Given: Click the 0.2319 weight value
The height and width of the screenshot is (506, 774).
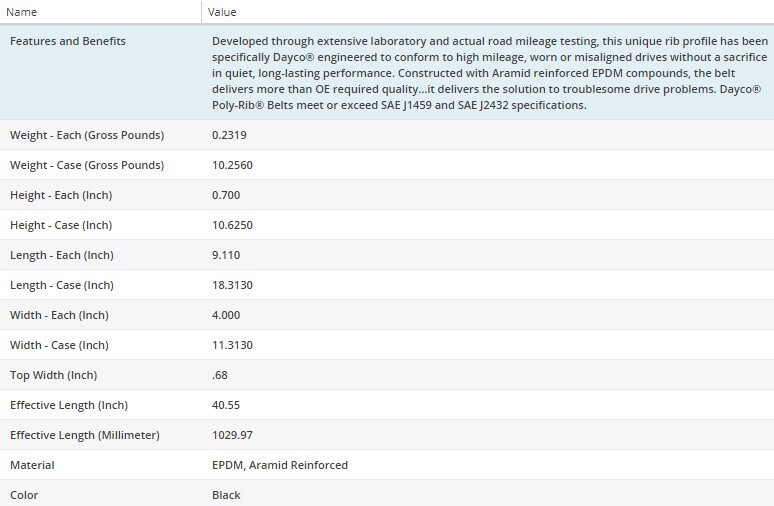Looking at the screenshot, I should coord(232,135).
